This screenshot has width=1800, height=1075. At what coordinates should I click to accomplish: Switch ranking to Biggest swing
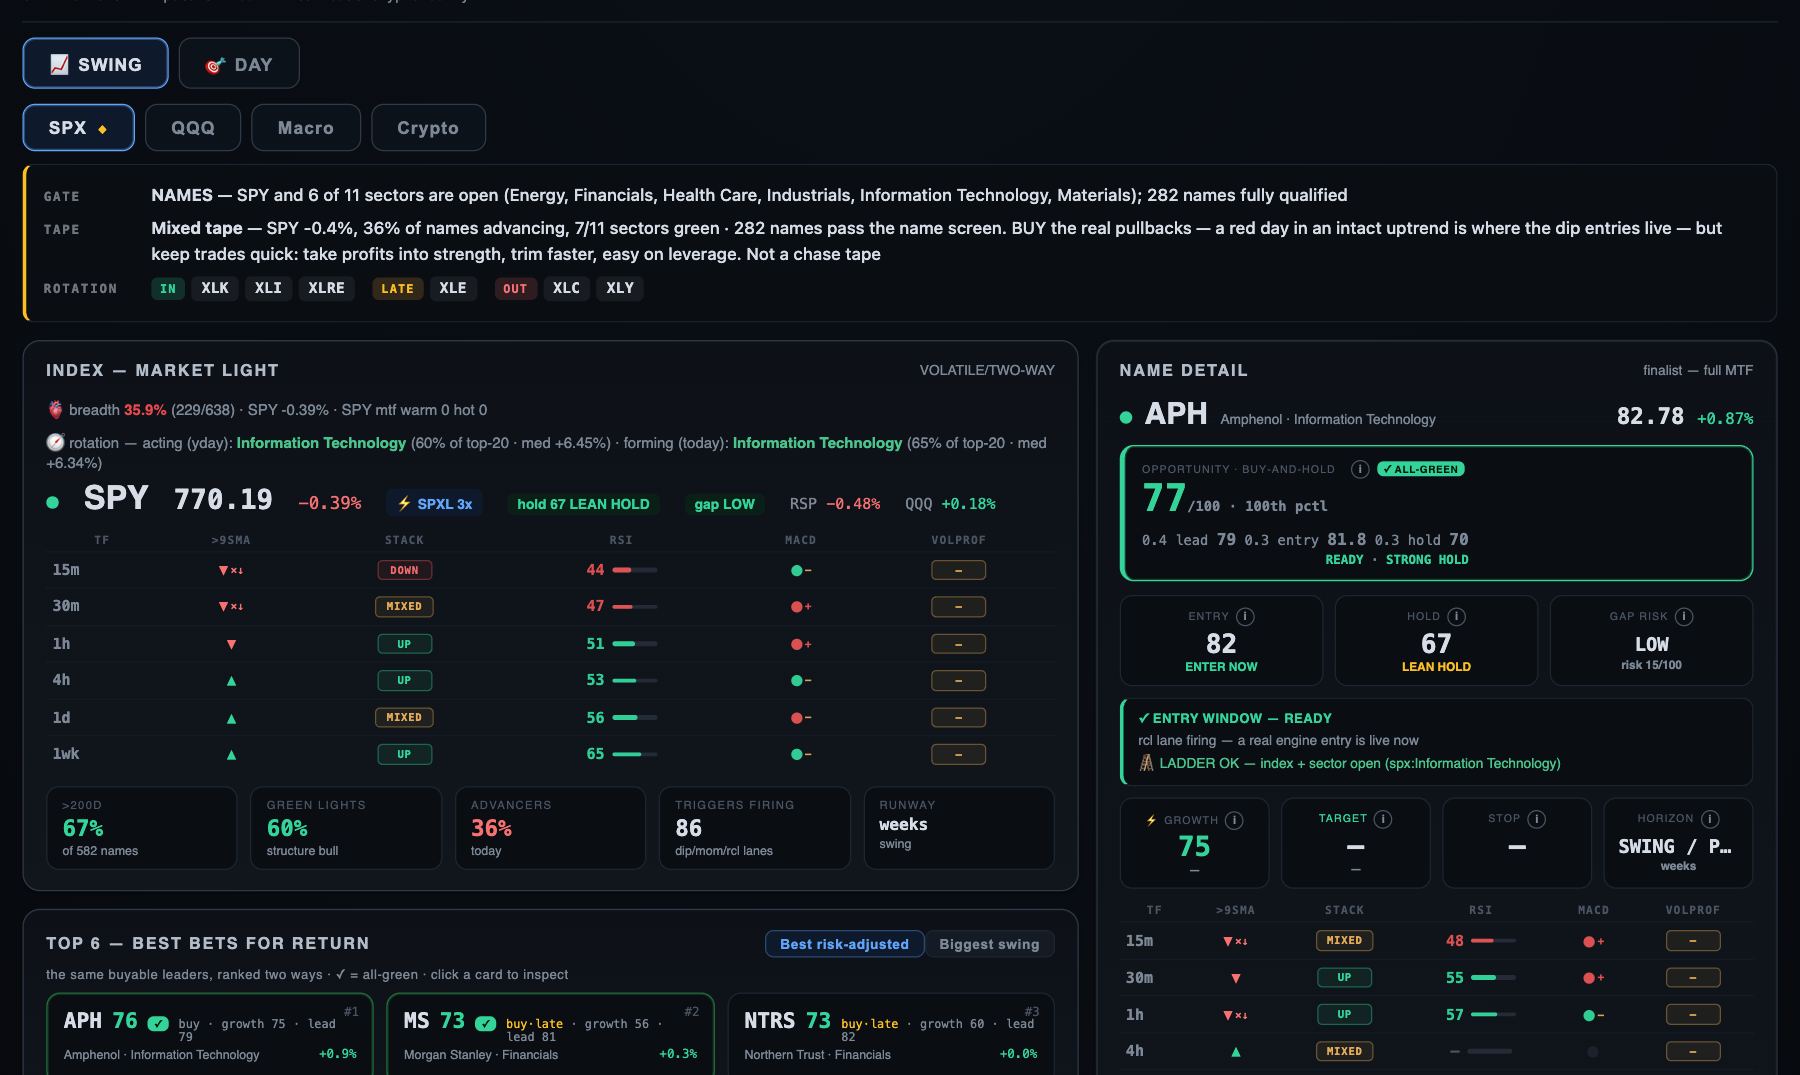pyautogui.click(x=989, y=944)
